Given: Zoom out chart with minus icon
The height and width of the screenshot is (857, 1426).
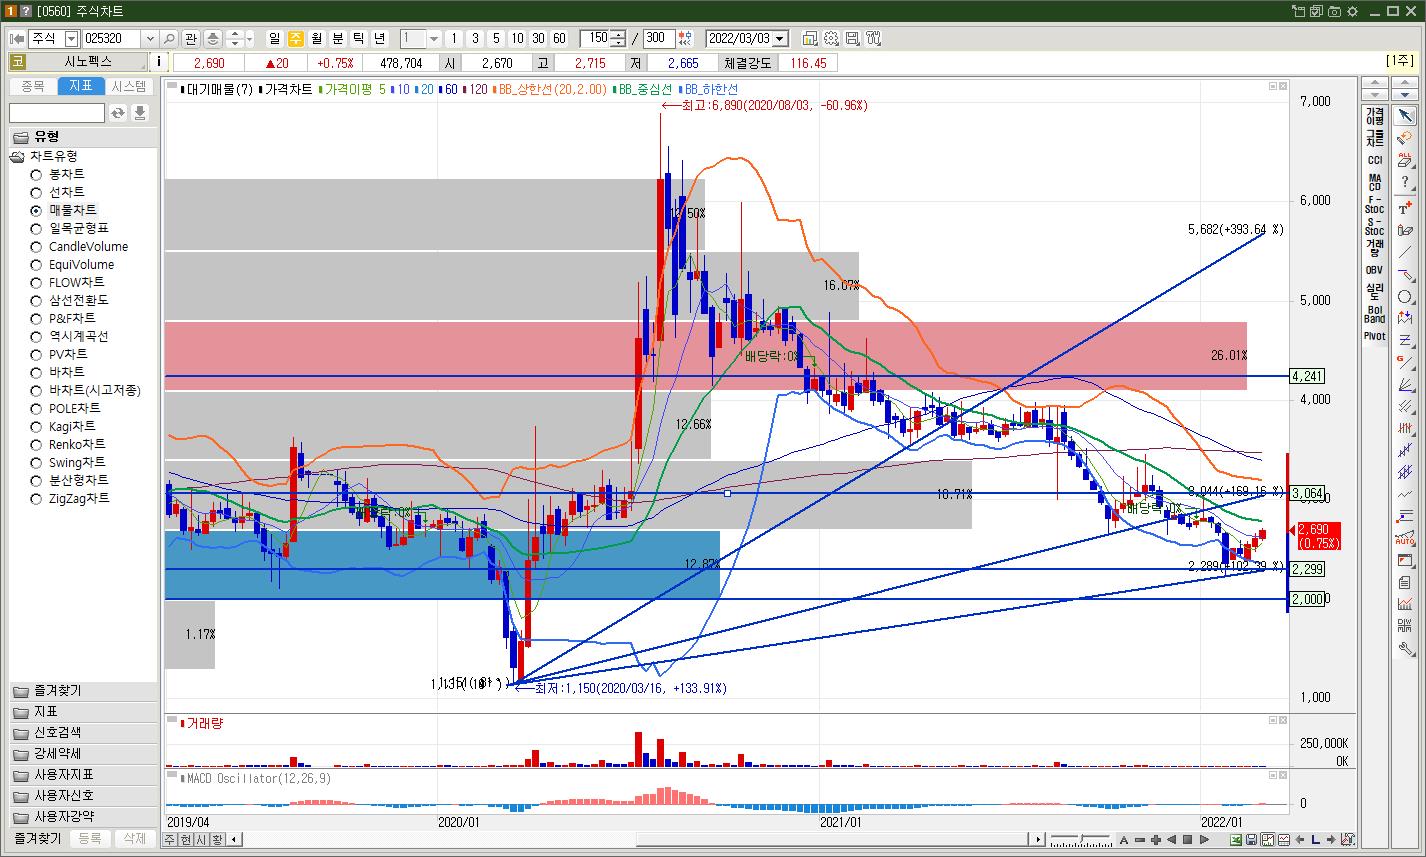Looking at the screenshot, I should point(1140,839).
